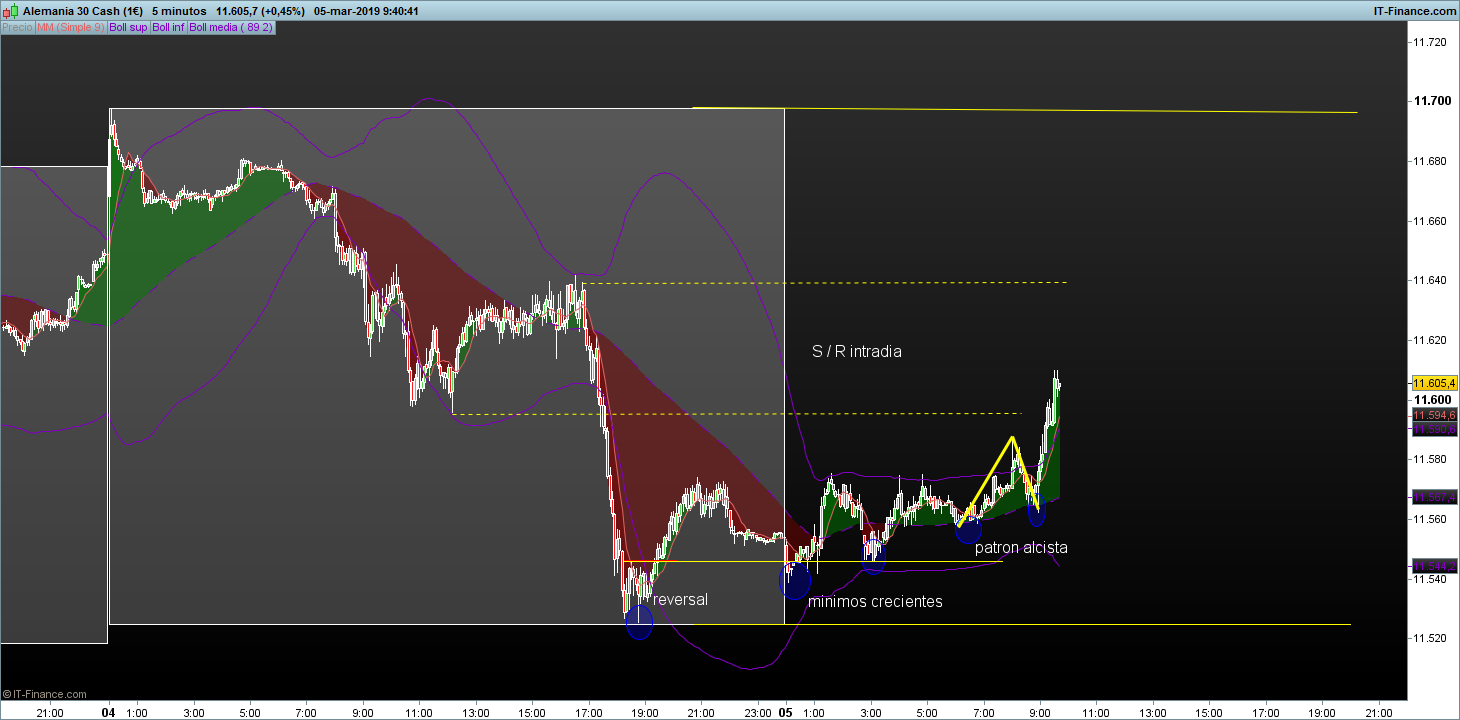Viewport: 1460px width, 720px height.
Task: Select the 11.567,4 price tag on the axis
Action: point(1434,497)
